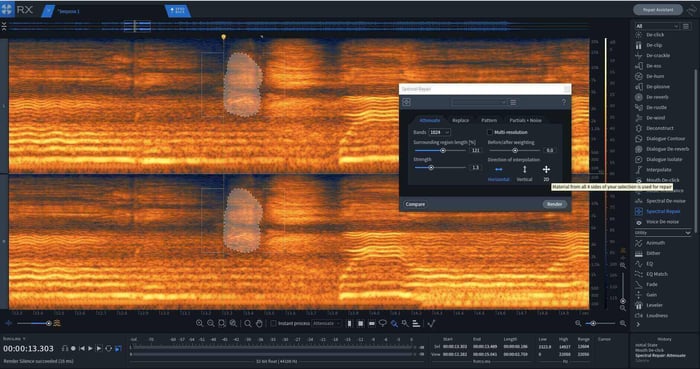
Task: Toggle the record button in transport
Action: pyautogui.click(x=73, y=348)
